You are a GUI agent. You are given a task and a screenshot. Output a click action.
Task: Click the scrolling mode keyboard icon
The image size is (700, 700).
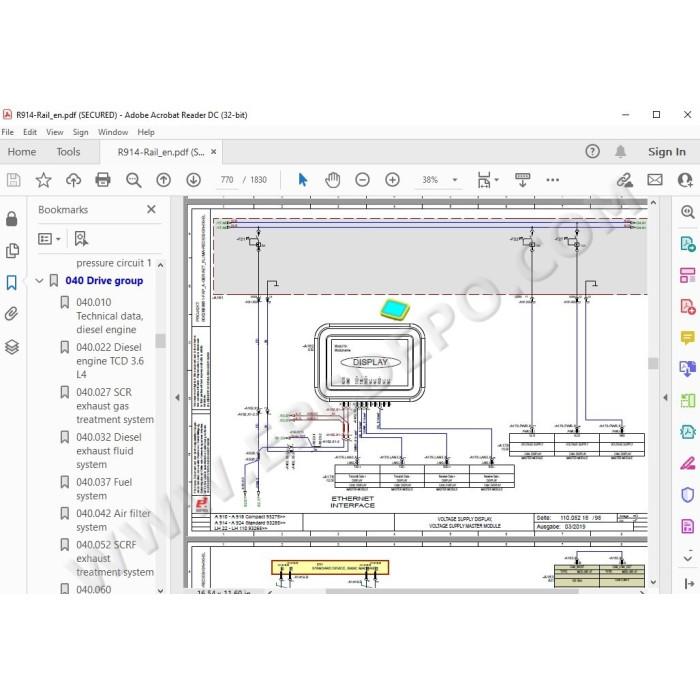(522, 180)
